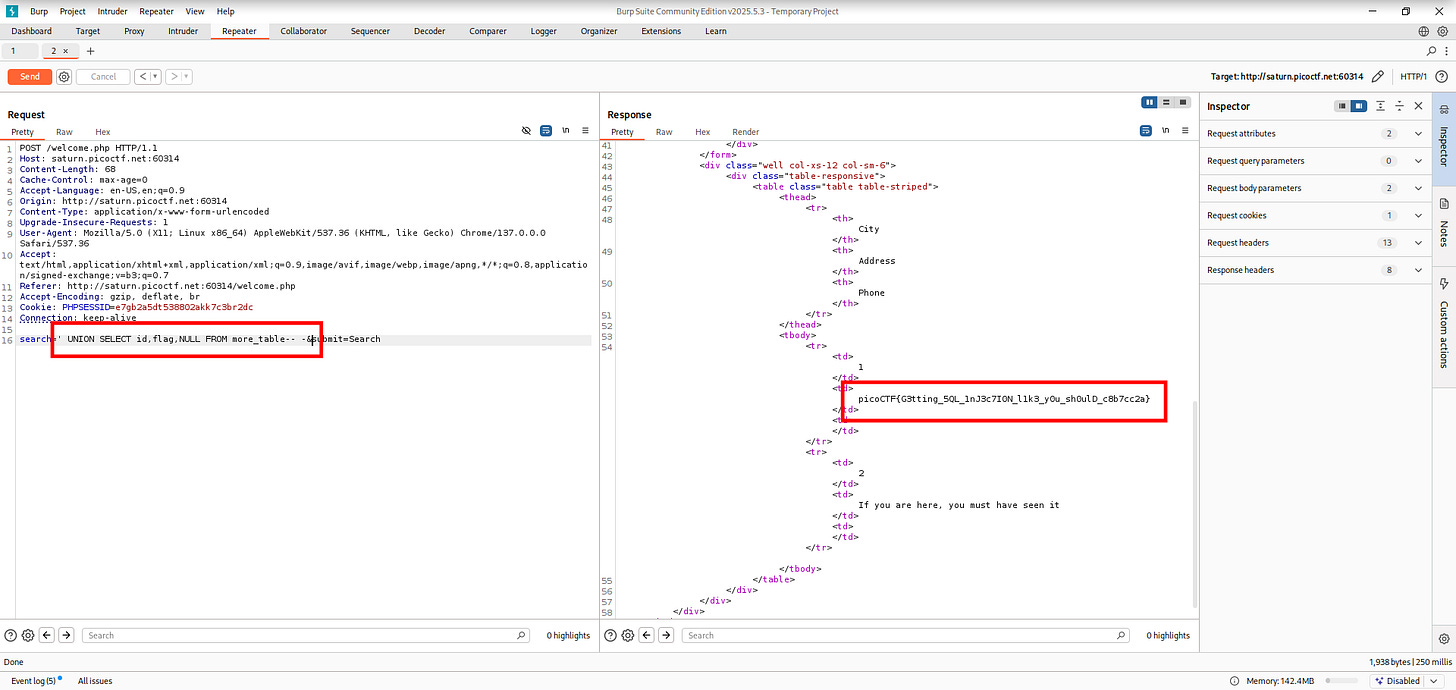Image resolution: width=1456 pixels, height=690 pixels.
Task: Expand Request body parameters section
Action: [x=1418, y=188]
